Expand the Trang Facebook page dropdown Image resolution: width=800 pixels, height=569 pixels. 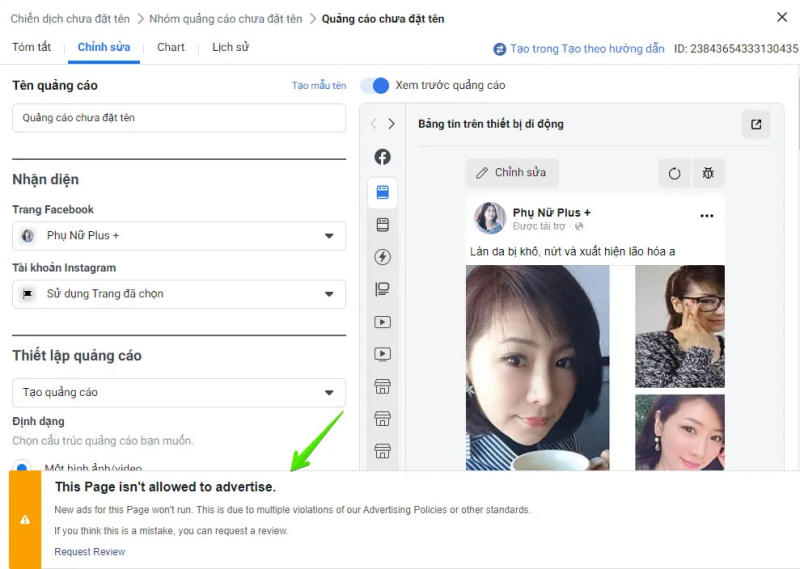click(179, 236)
